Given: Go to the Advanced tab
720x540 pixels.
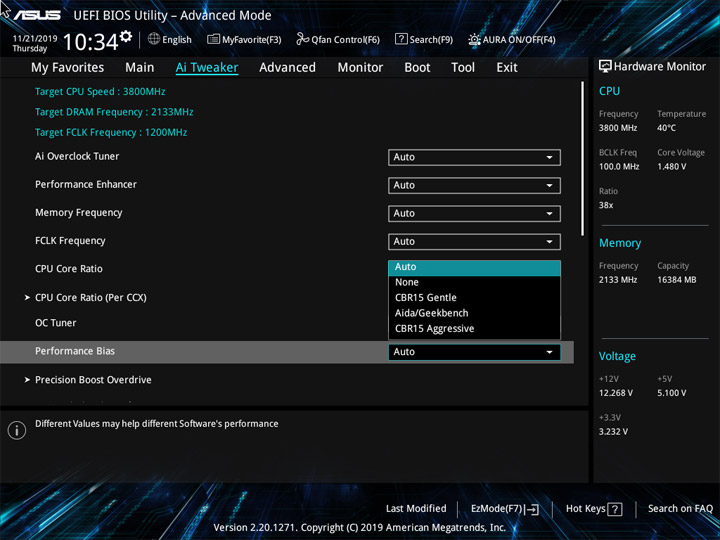Looking at the screenshot, I should pyautogui.click(x=287, y=68).
